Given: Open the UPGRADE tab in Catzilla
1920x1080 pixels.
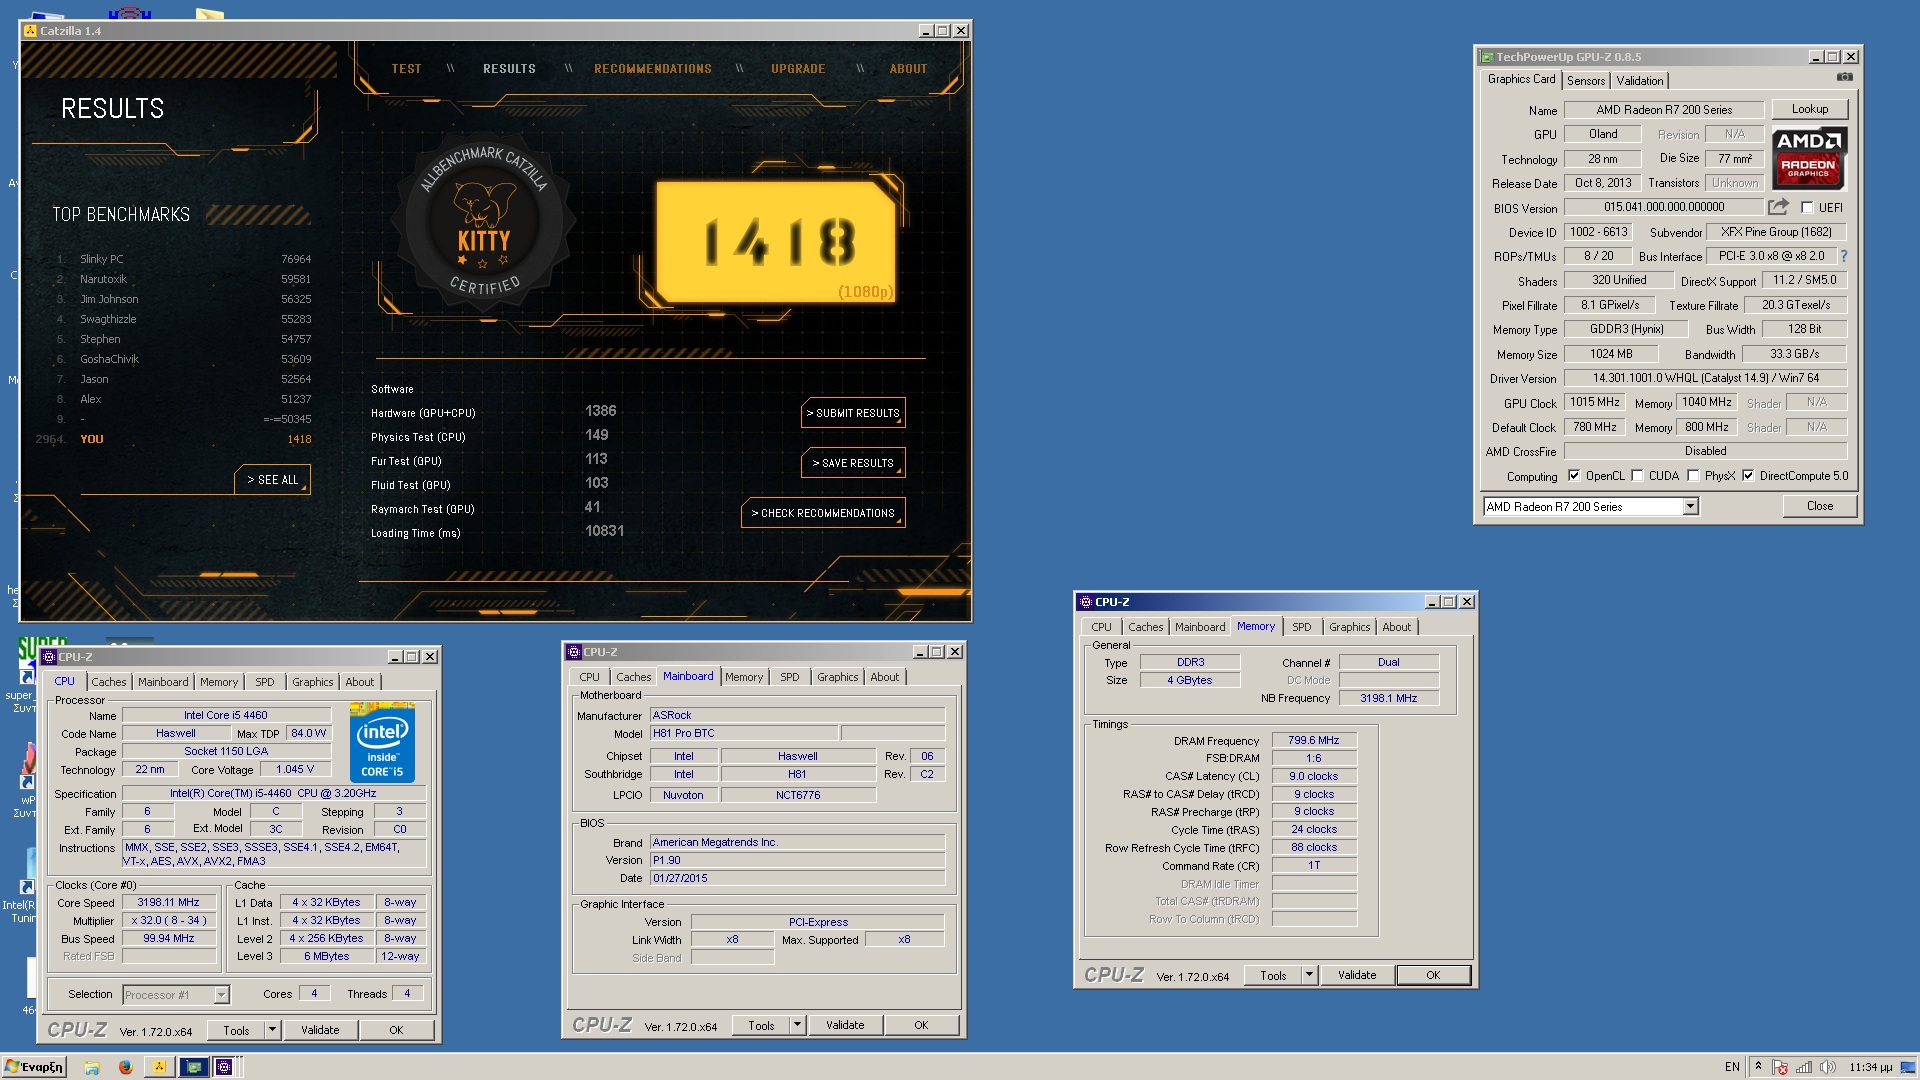Looking at the screenshot, I should [798, 69].
